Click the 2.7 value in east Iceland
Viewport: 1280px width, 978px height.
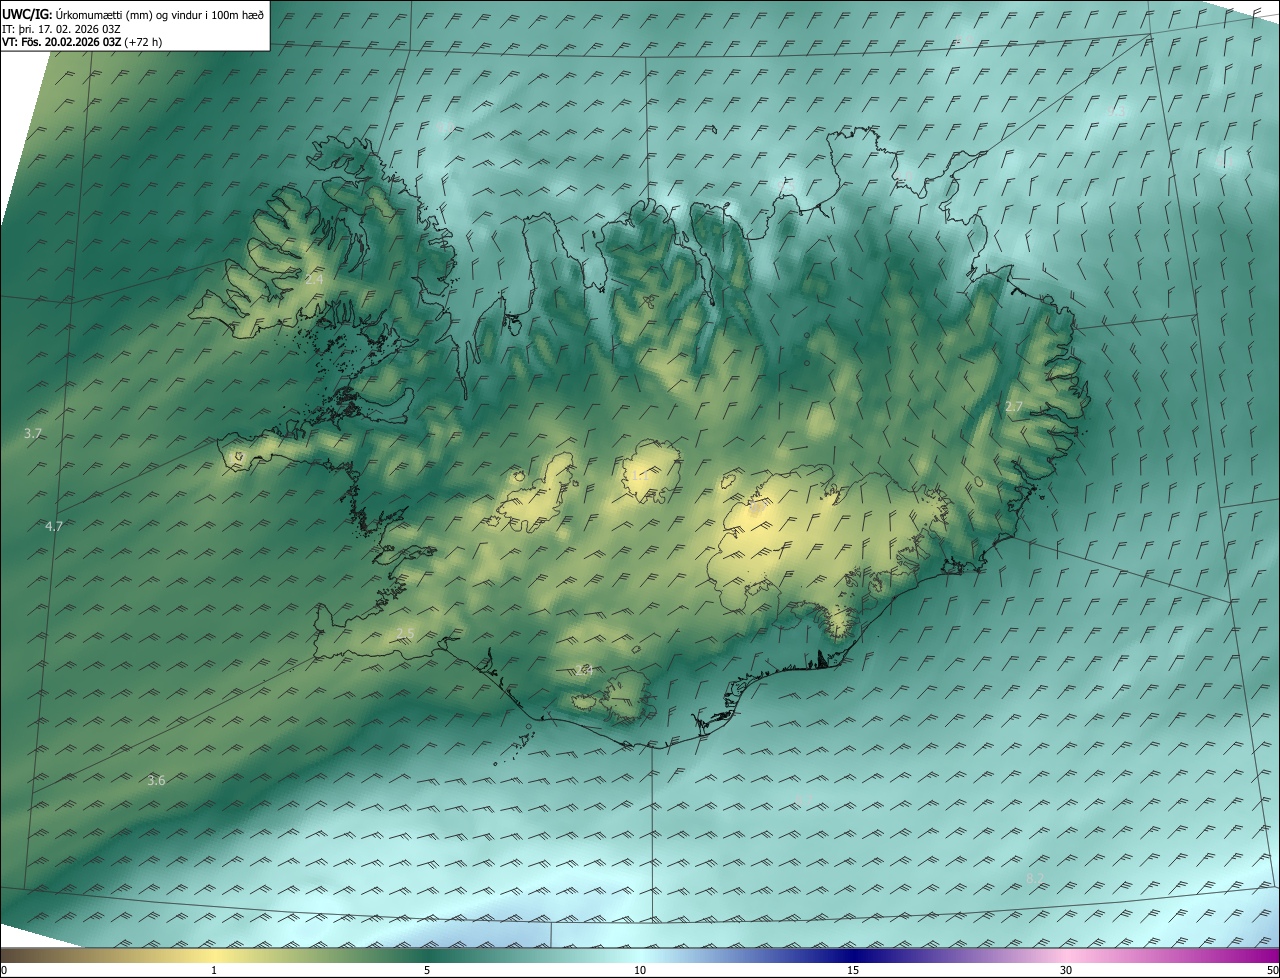tap(1013, 407)
